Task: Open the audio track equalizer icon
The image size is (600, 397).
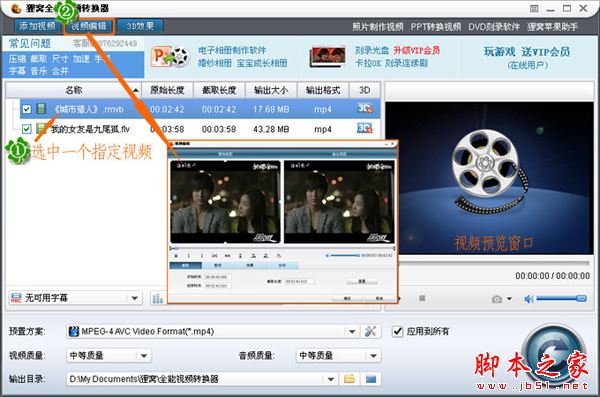Action: [x=158, y=298]
